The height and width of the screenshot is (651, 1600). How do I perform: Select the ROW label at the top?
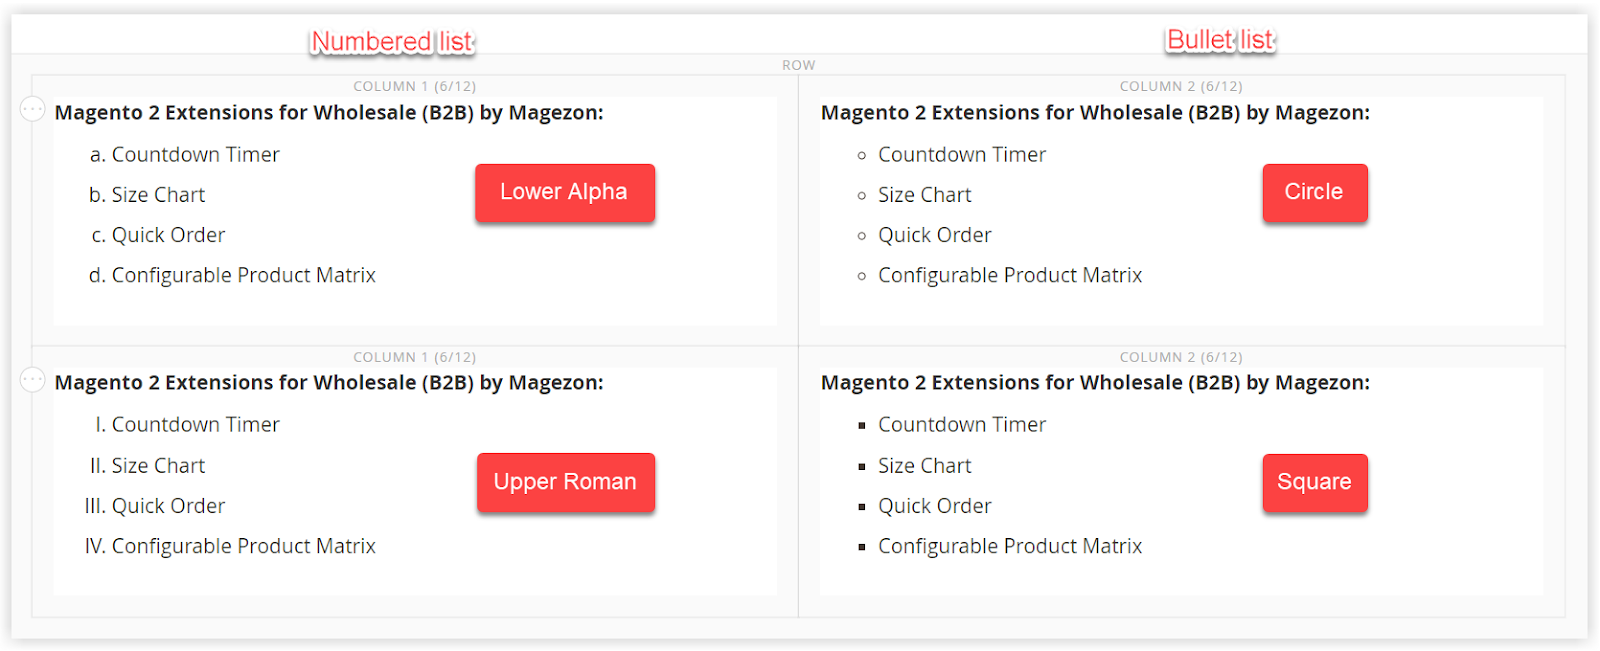[x=798, y=64]
